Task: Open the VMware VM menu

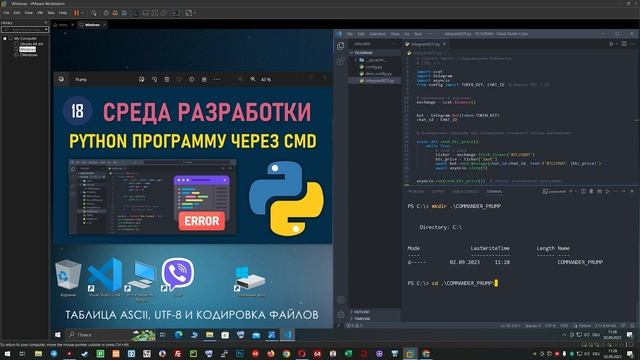Action: pos(40,13)
